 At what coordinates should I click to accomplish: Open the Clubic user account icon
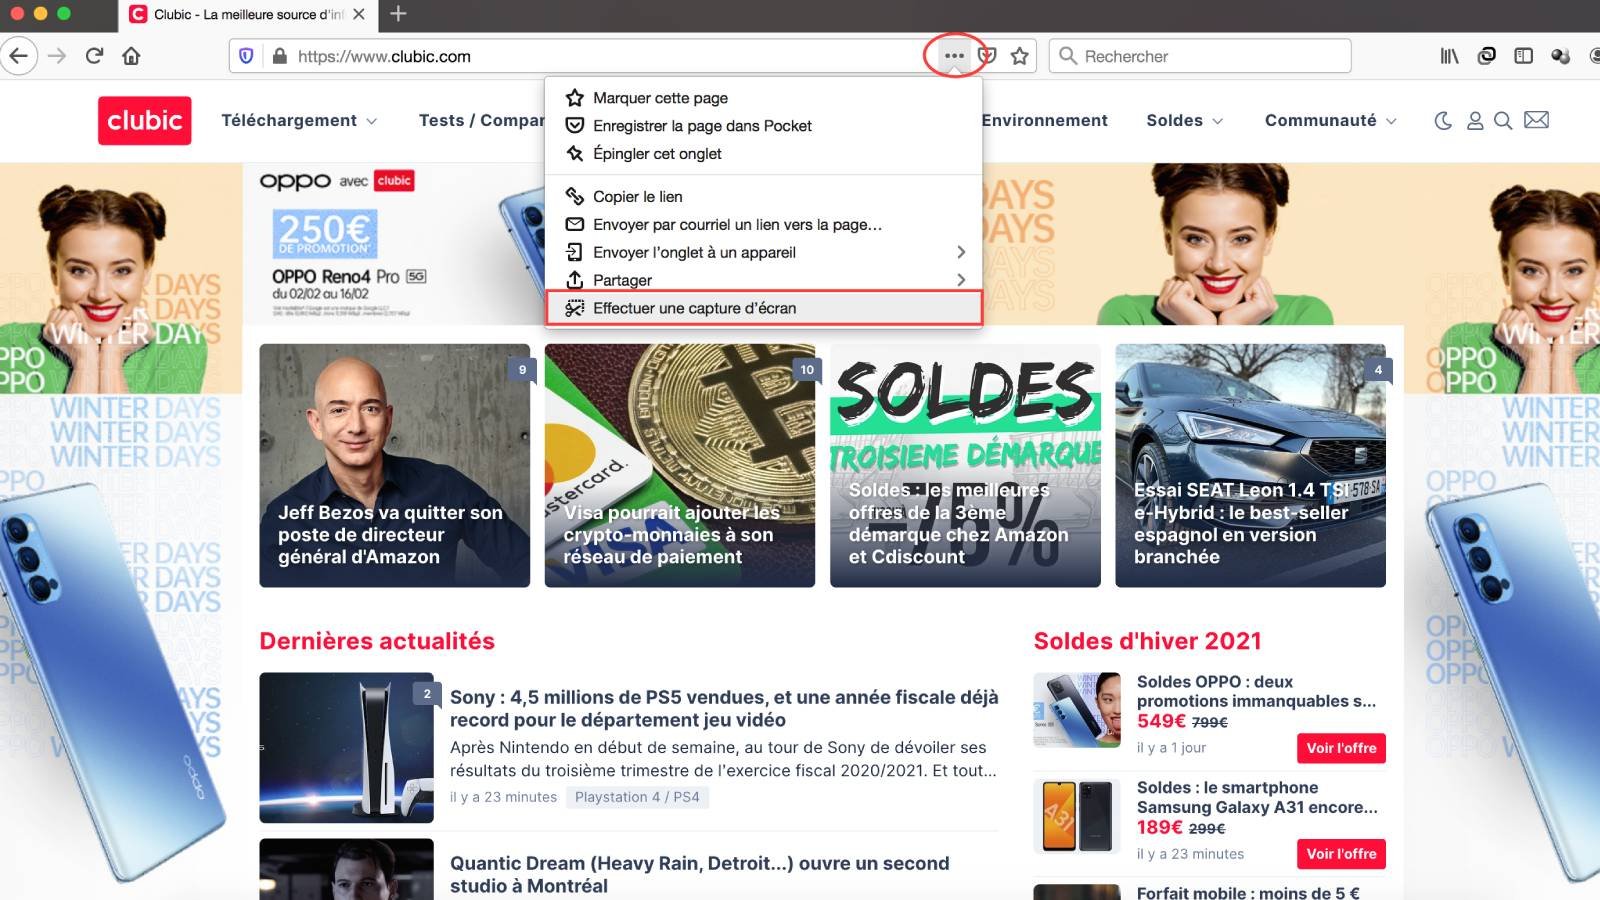(1475, 120)
